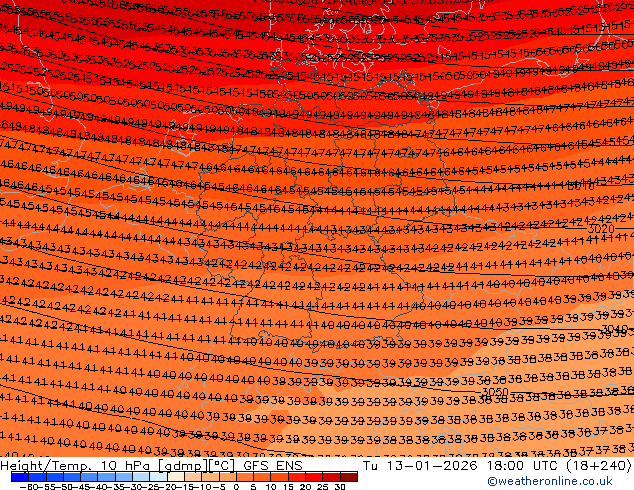Image resolution: width=634 pixels, height=490 pixels.
Task: Select the cream swatch between -20 and -15
Action: [175, 477]
